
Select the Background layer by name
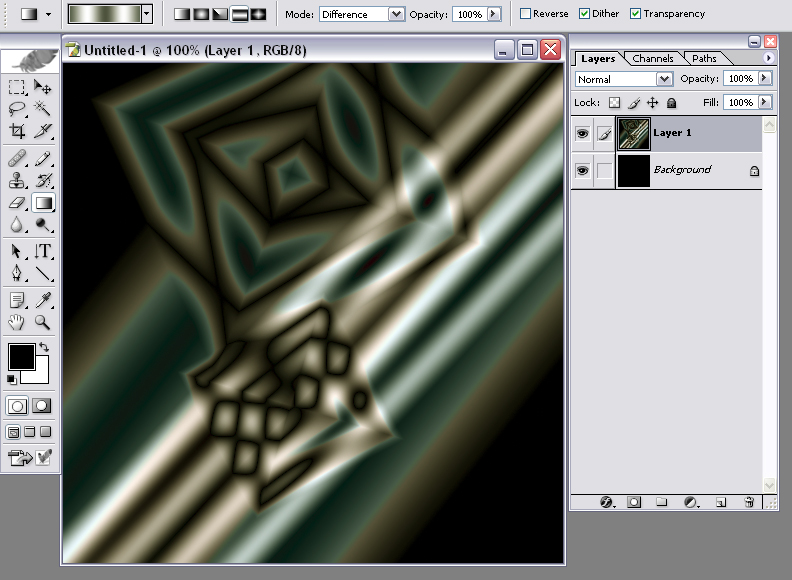pyautogui.click(x=682, y=170)
